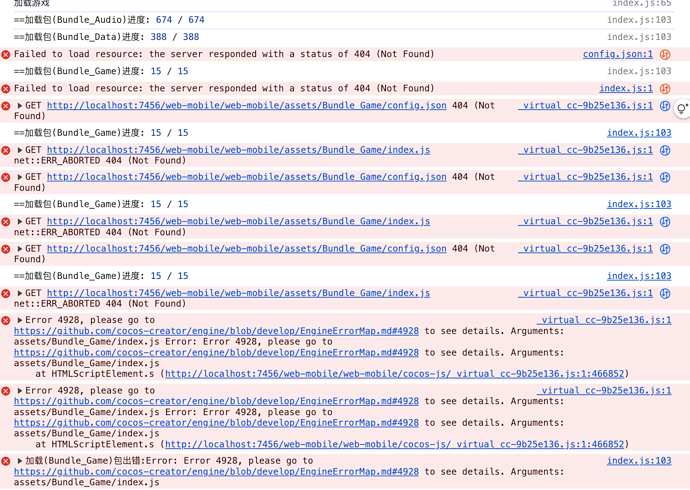Screen dimensions: 690x490
Task: Click the blue icon beside the last GET index.js row
Action: (665, 293)
